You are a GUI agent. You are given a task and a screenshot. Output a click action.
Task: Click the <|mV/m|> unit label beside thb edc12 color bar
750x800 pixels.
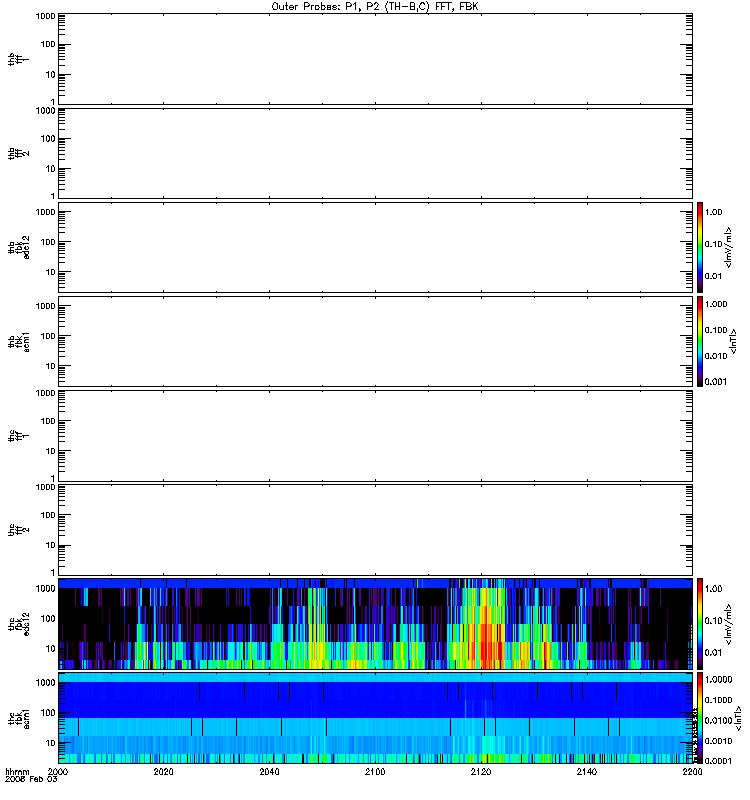(x=729, y=247)
